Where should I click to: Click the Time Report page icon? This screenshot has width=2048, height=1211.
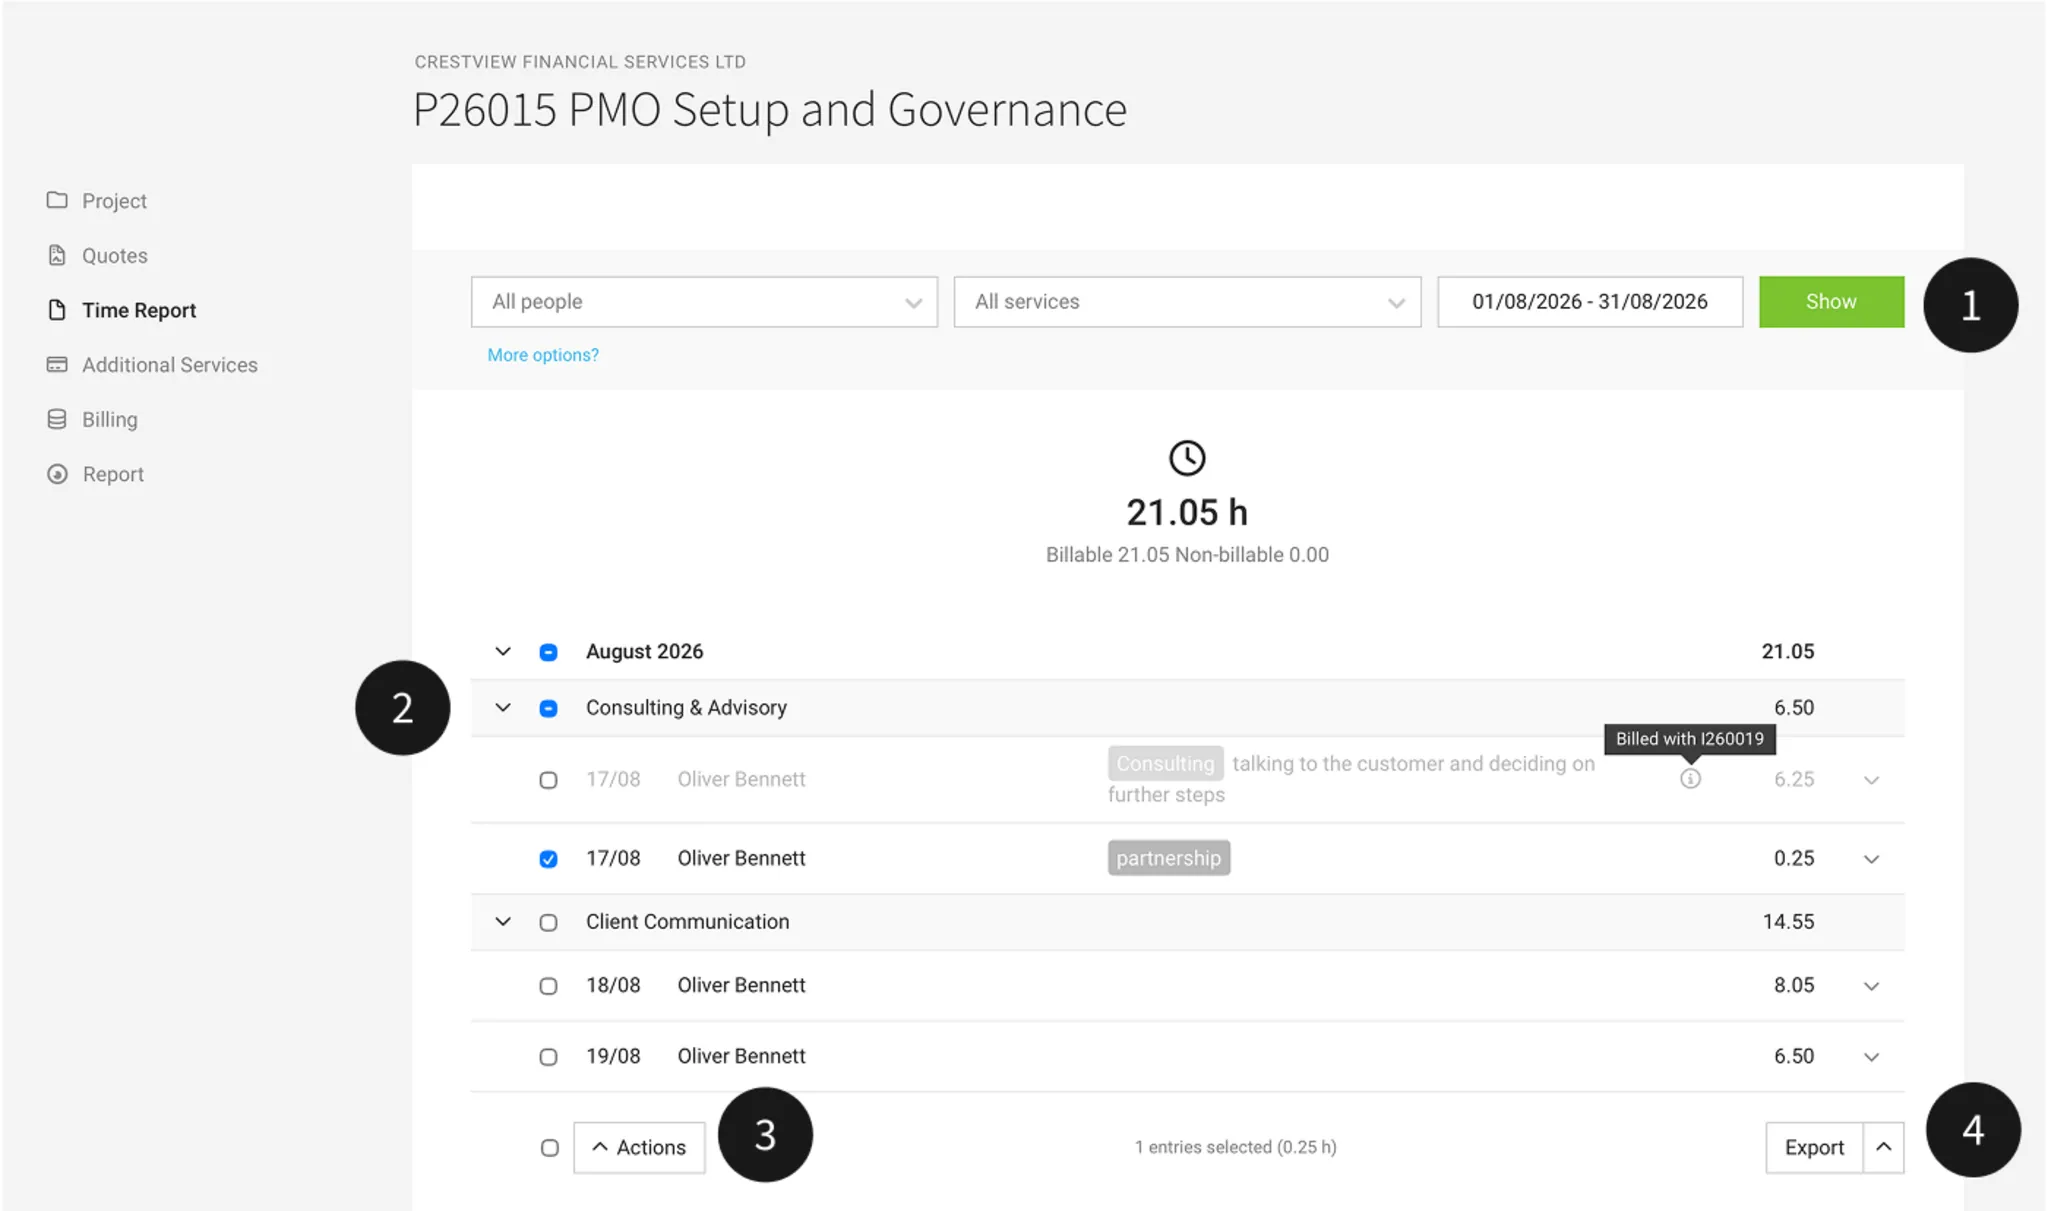point(57,310)
